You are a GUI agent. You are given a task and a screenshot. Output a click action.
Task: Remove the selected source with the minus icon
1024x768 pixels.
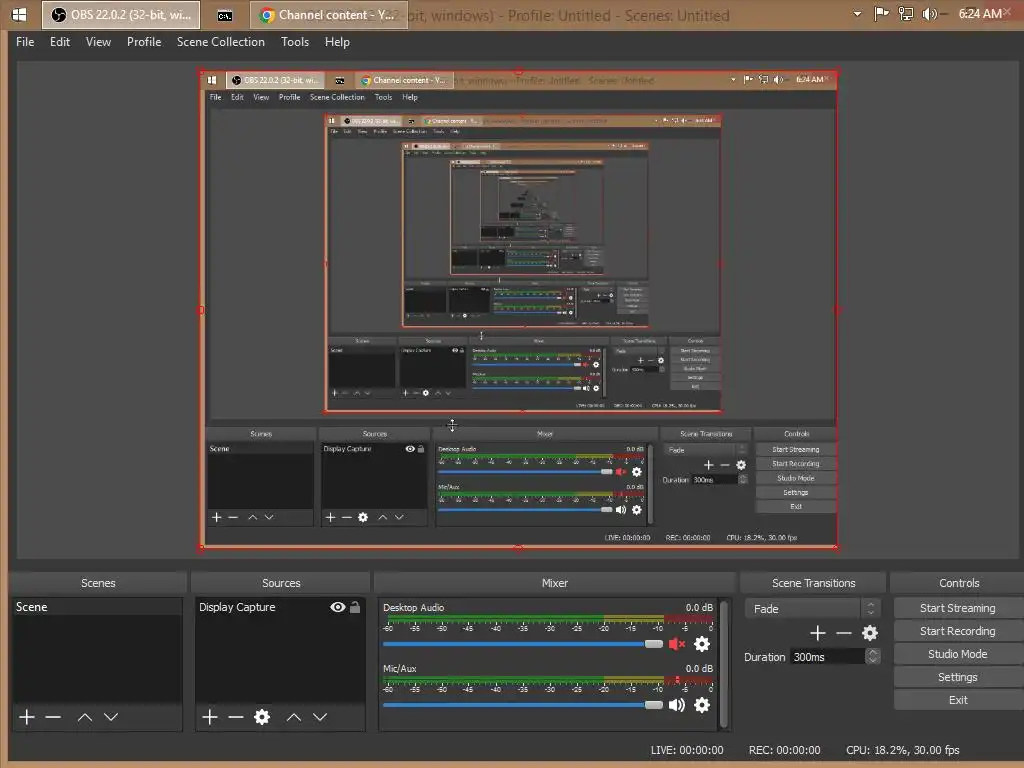pyautogui.click(x=236, y=717)
